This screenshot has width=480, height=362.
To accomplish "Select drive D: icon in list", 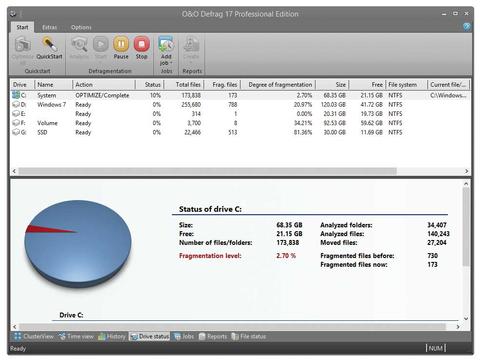I will [16, 104].
